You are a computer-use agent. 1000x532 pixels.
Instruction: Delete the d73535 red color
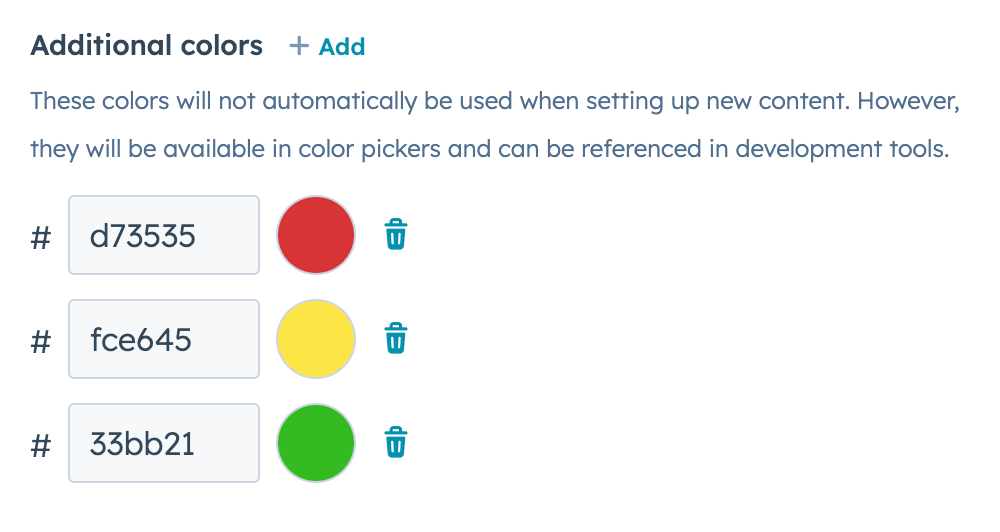pyautogui.click(x=396, y=235)
